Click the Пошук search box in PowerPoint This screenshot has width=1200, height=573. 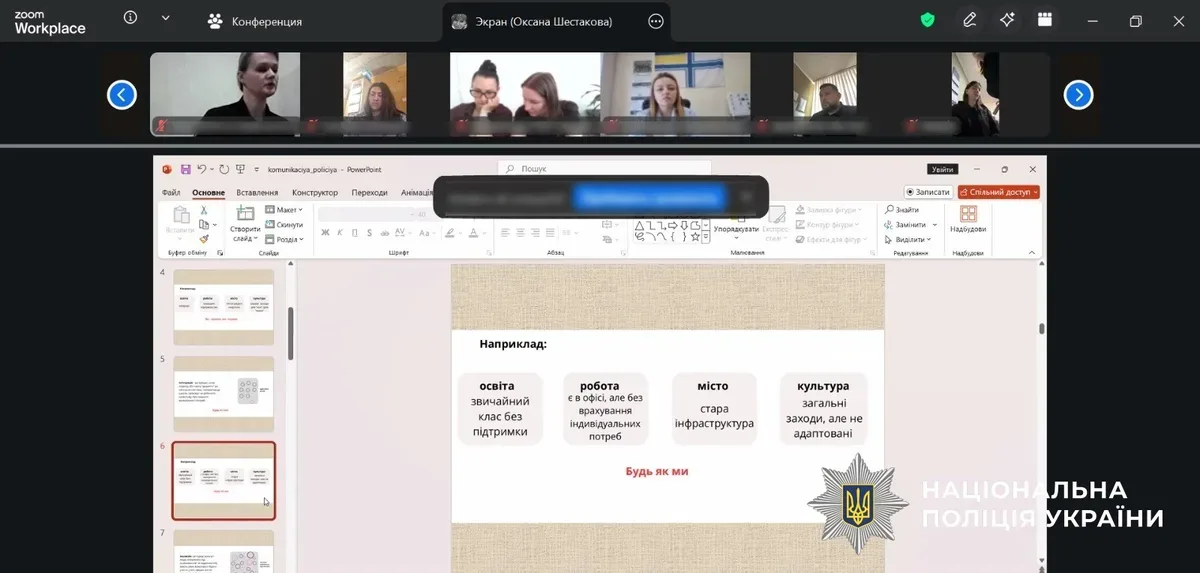point(605,169)
